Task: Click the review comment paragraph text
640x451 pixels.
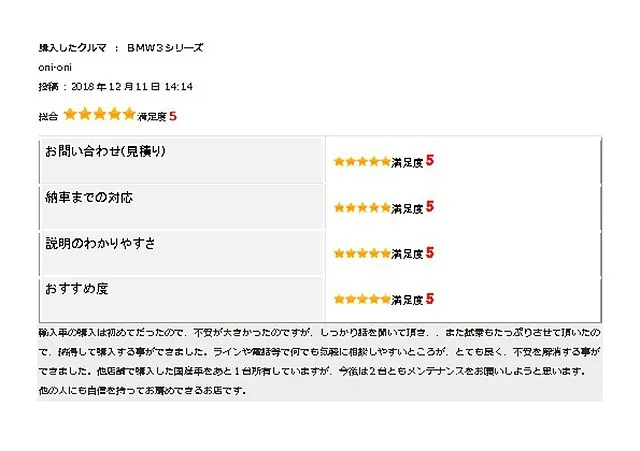Action: 320,361
